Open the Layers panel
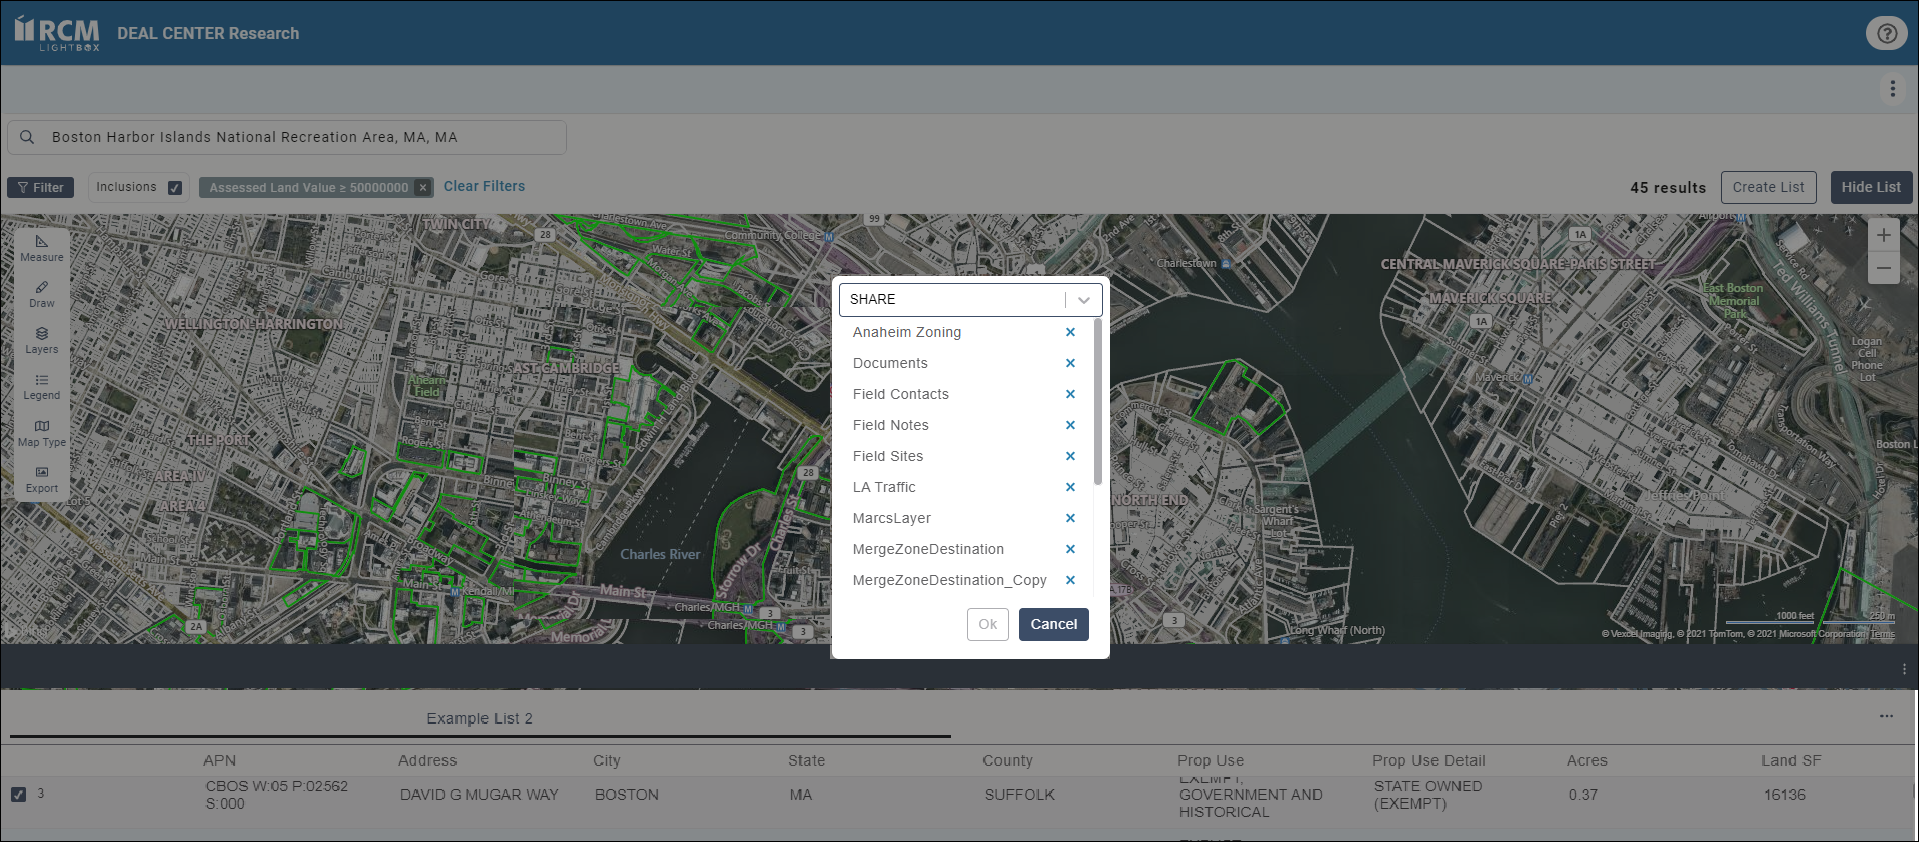The width and height of the screenshot is (1919, 842). coord(42,340)
